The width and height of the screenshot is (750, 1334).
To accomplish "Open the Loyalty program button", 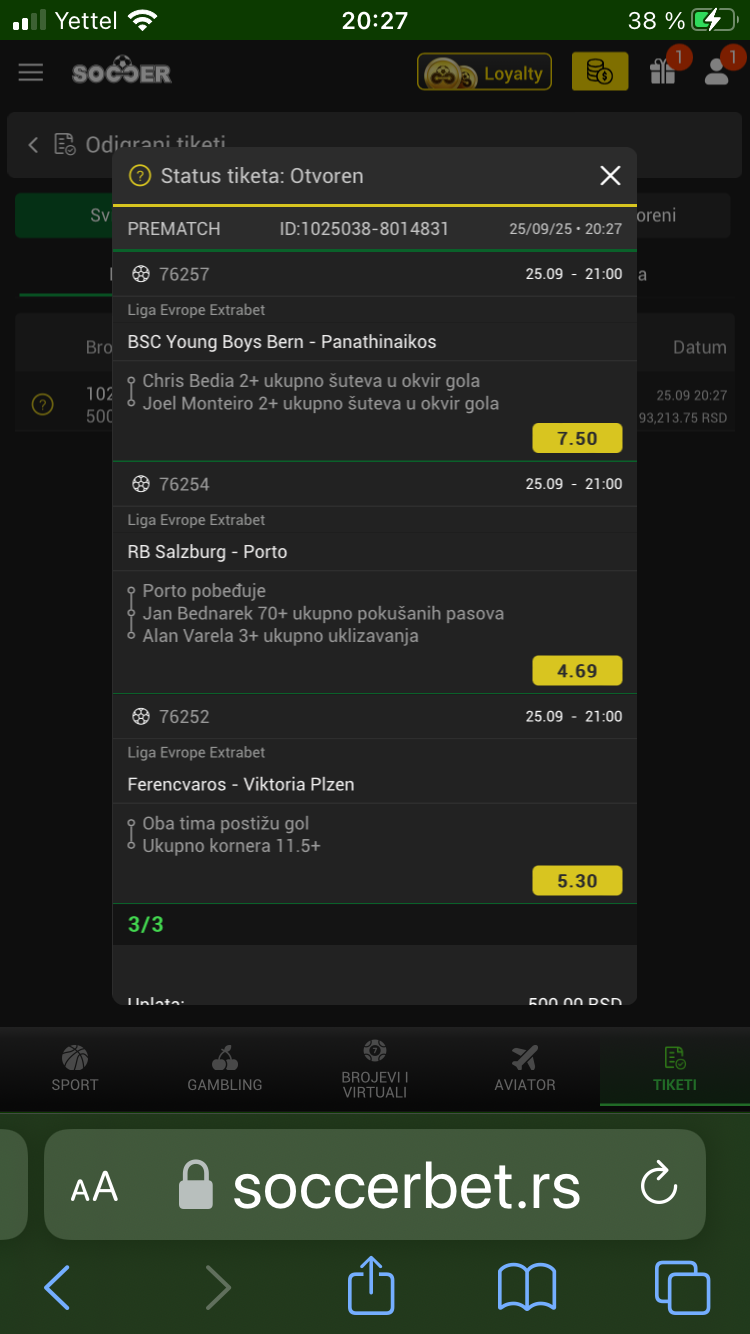I will click(484, 72).
